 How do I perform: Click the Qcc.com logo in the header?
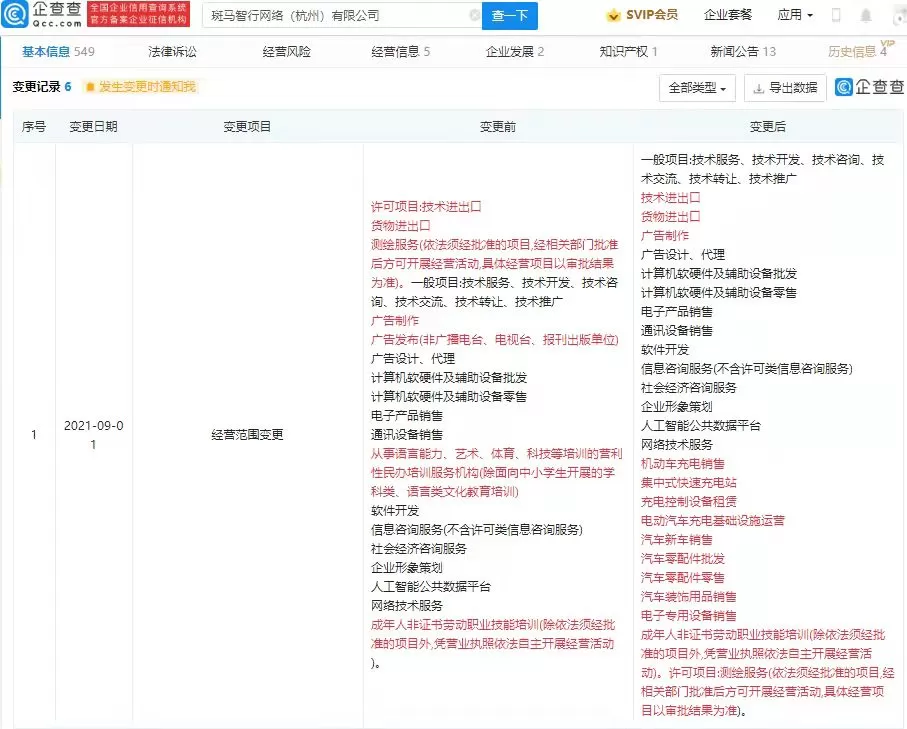coord(42,14)
